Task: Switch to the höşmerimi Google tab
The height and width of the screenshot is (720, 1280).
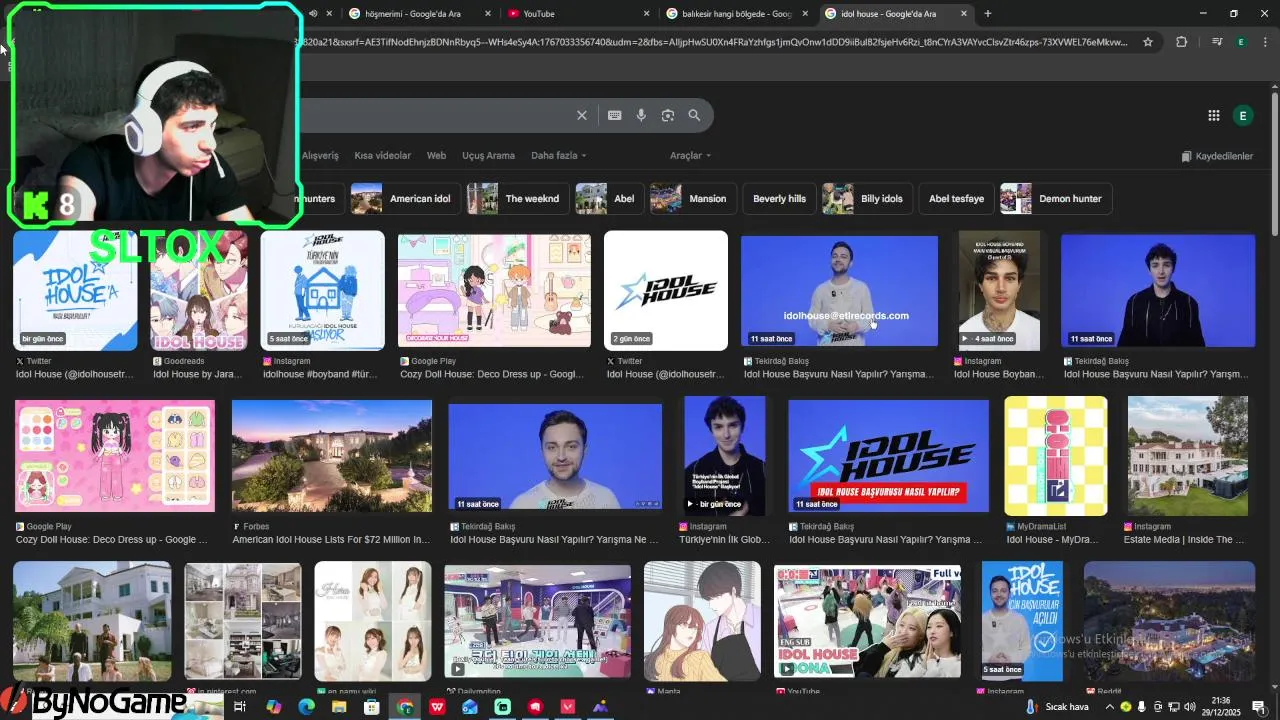Action: (x=418, y=13)
